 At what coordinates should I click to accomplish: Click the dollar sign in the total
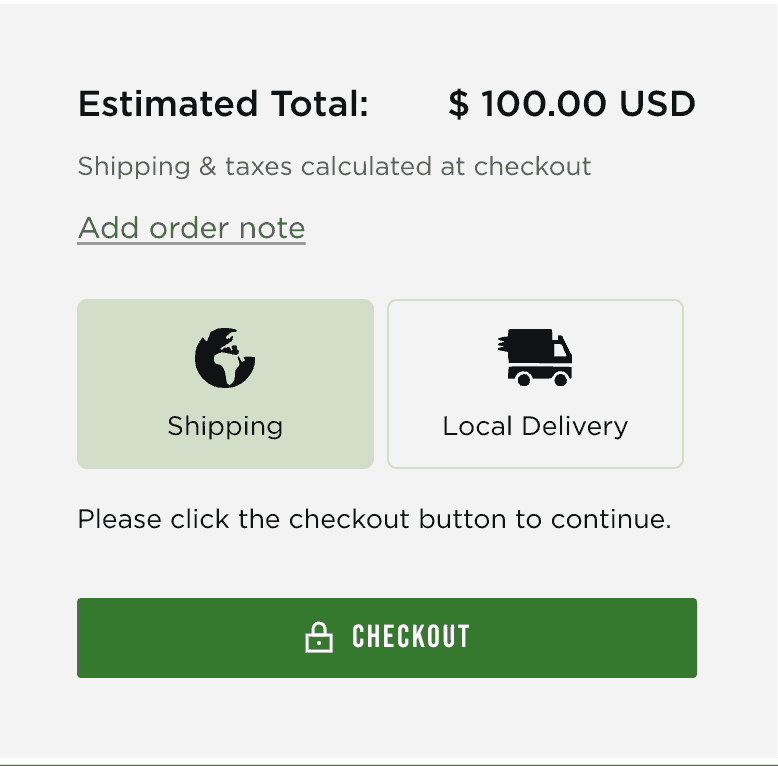click(458, 104)
